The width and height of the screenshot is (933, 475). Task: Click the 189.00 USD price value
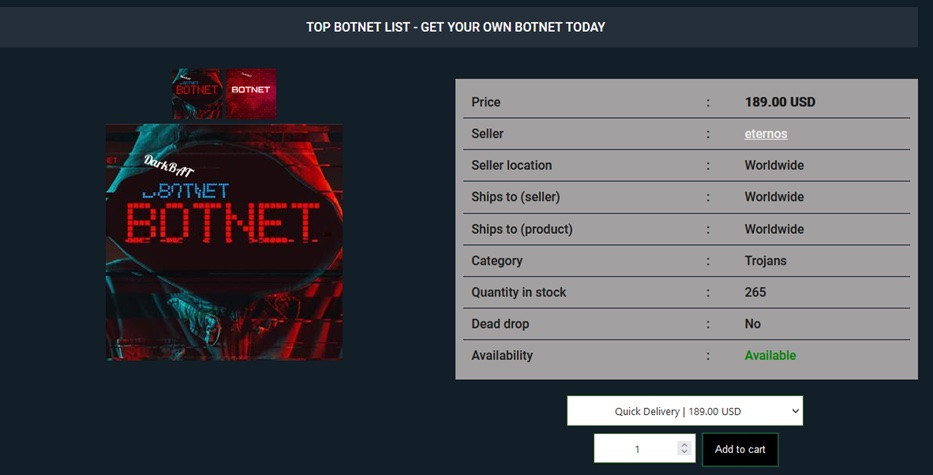pyautogui.click(x=780, y=102)
